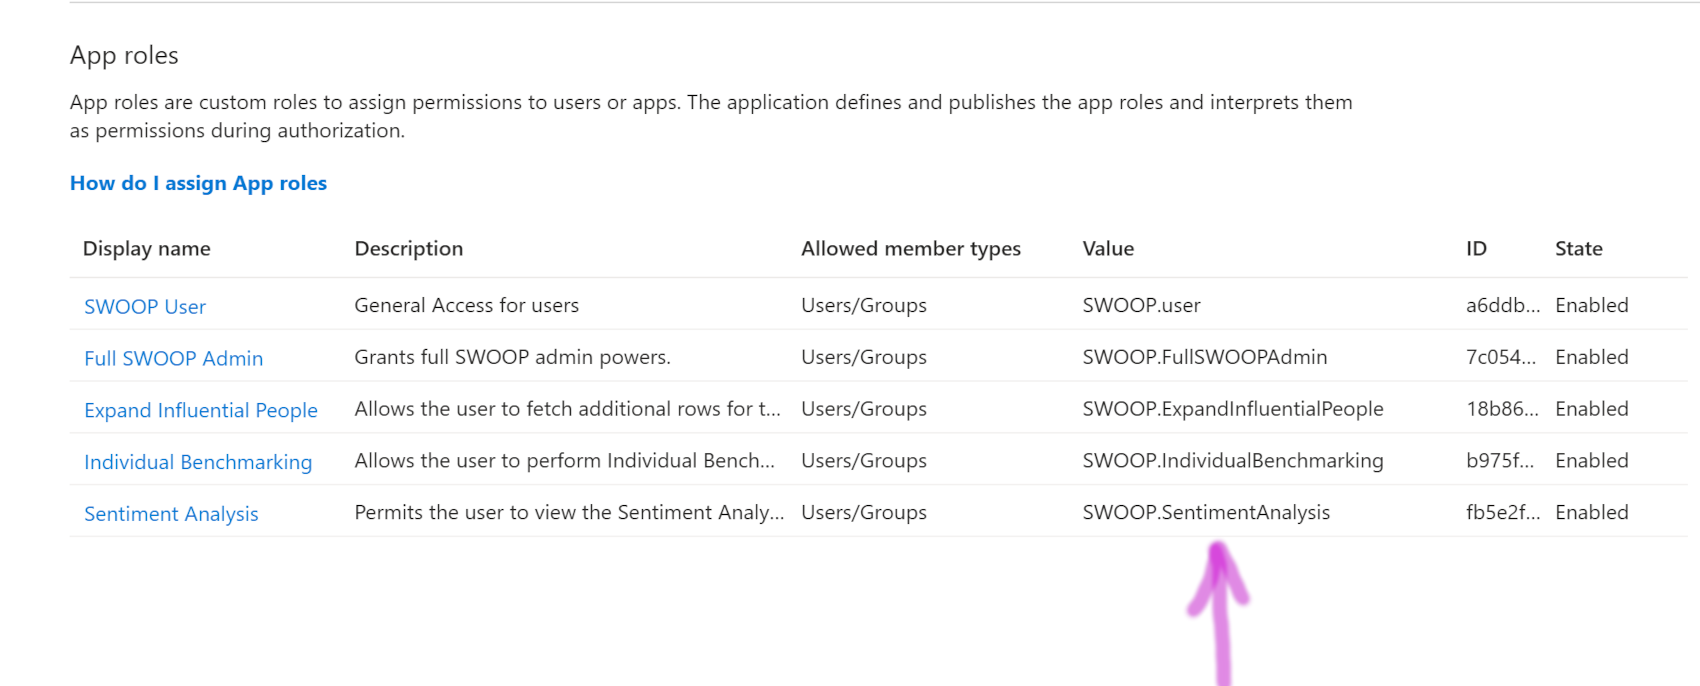Click the App roles section heading
This screenshot has width=1700, height=686.
click(x=124, y=56)
